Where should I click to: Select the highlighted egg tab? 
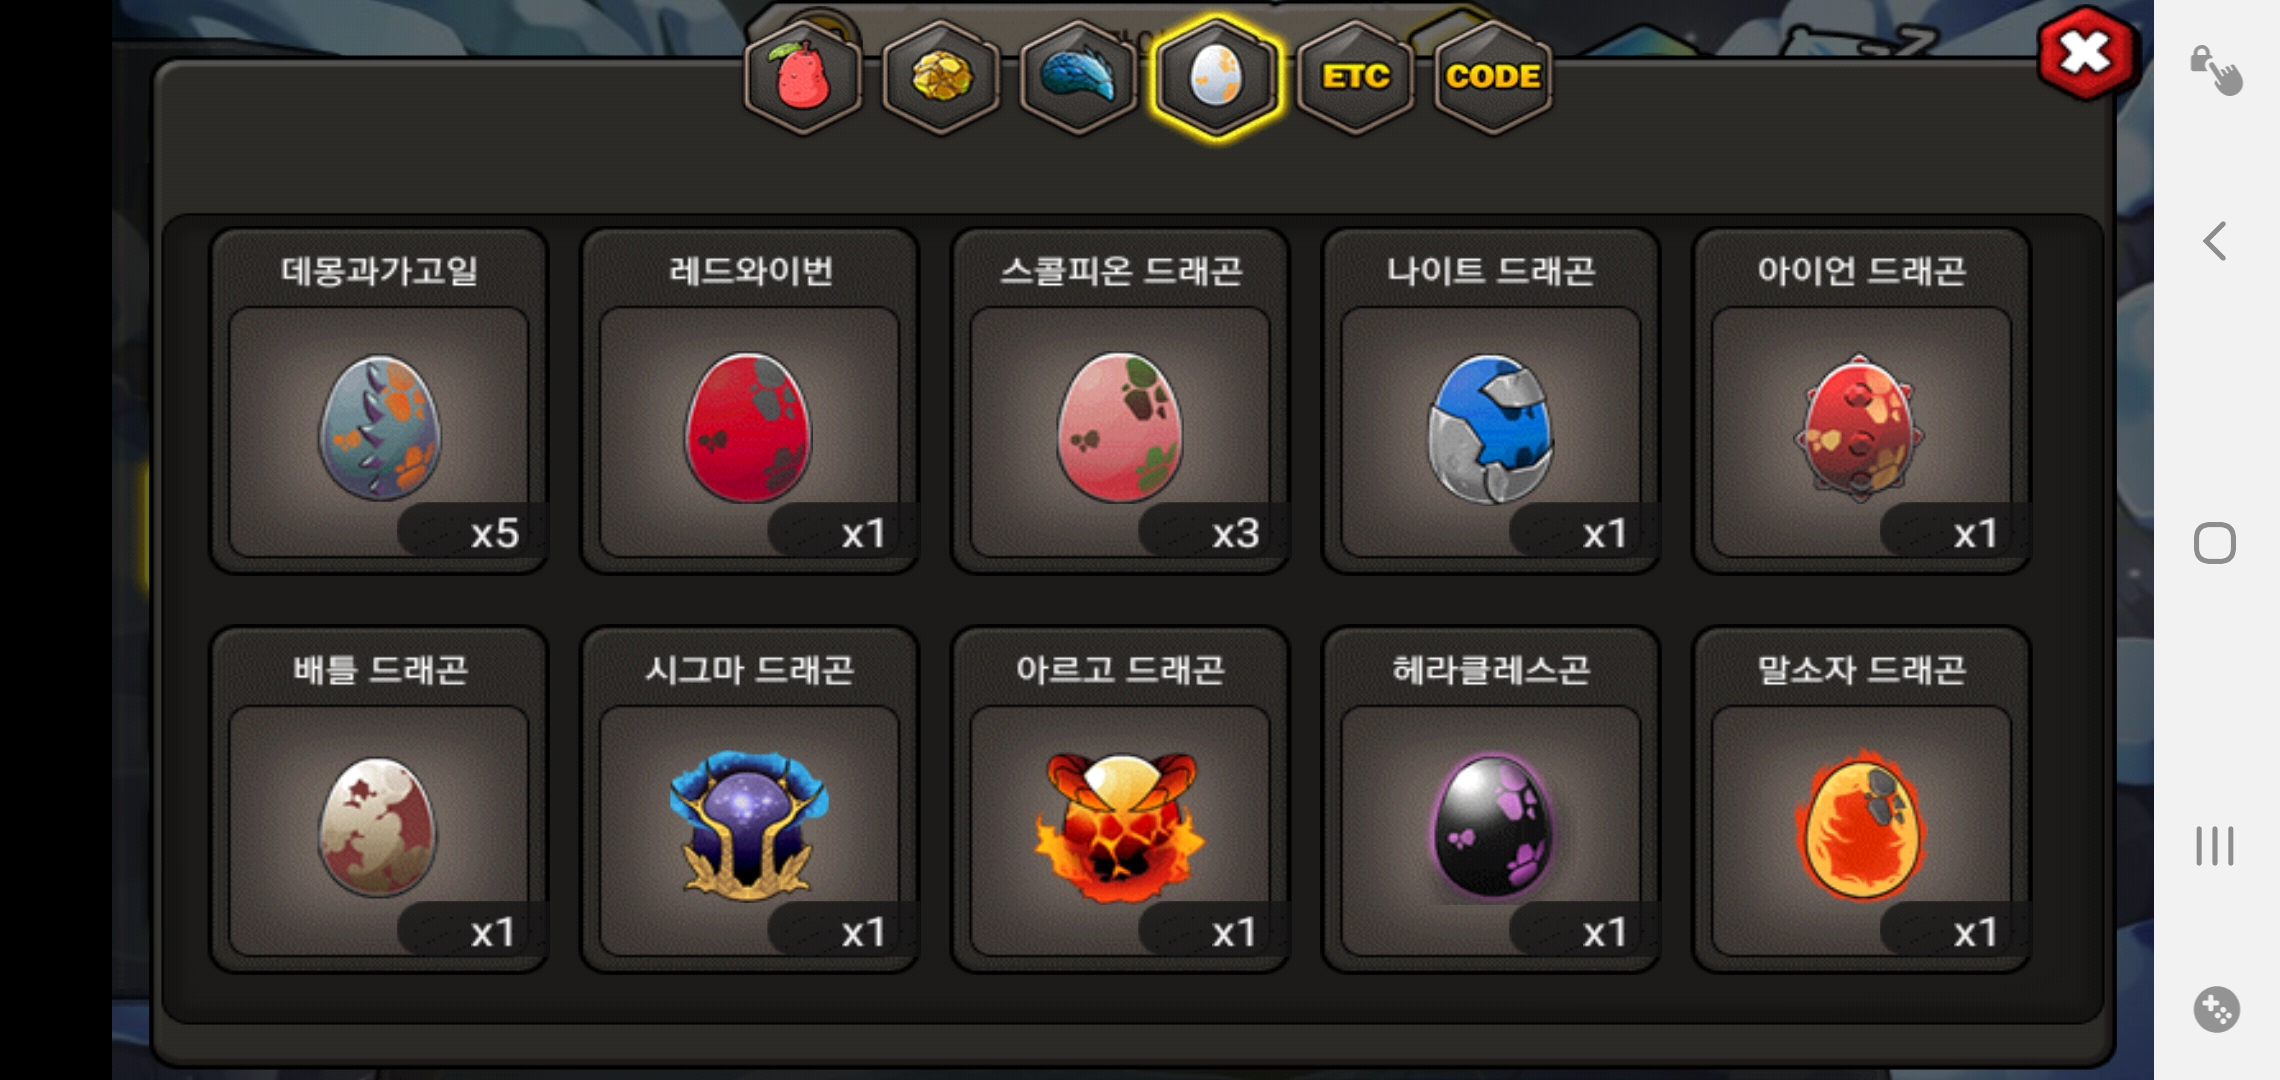coord(1216,77)
